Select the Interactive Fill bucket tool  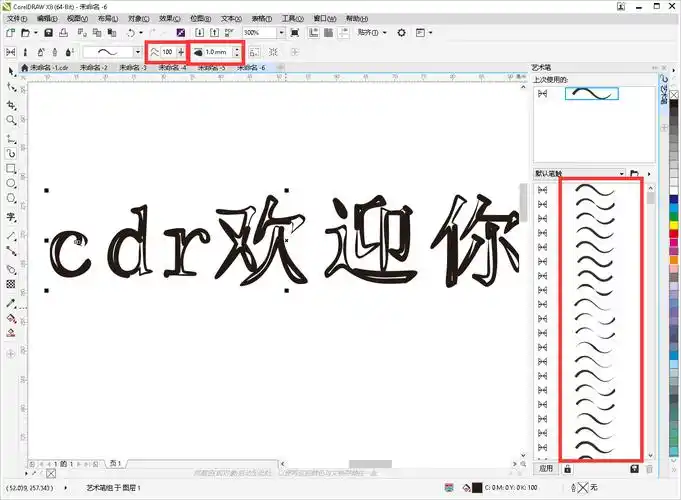coord(11,319)
